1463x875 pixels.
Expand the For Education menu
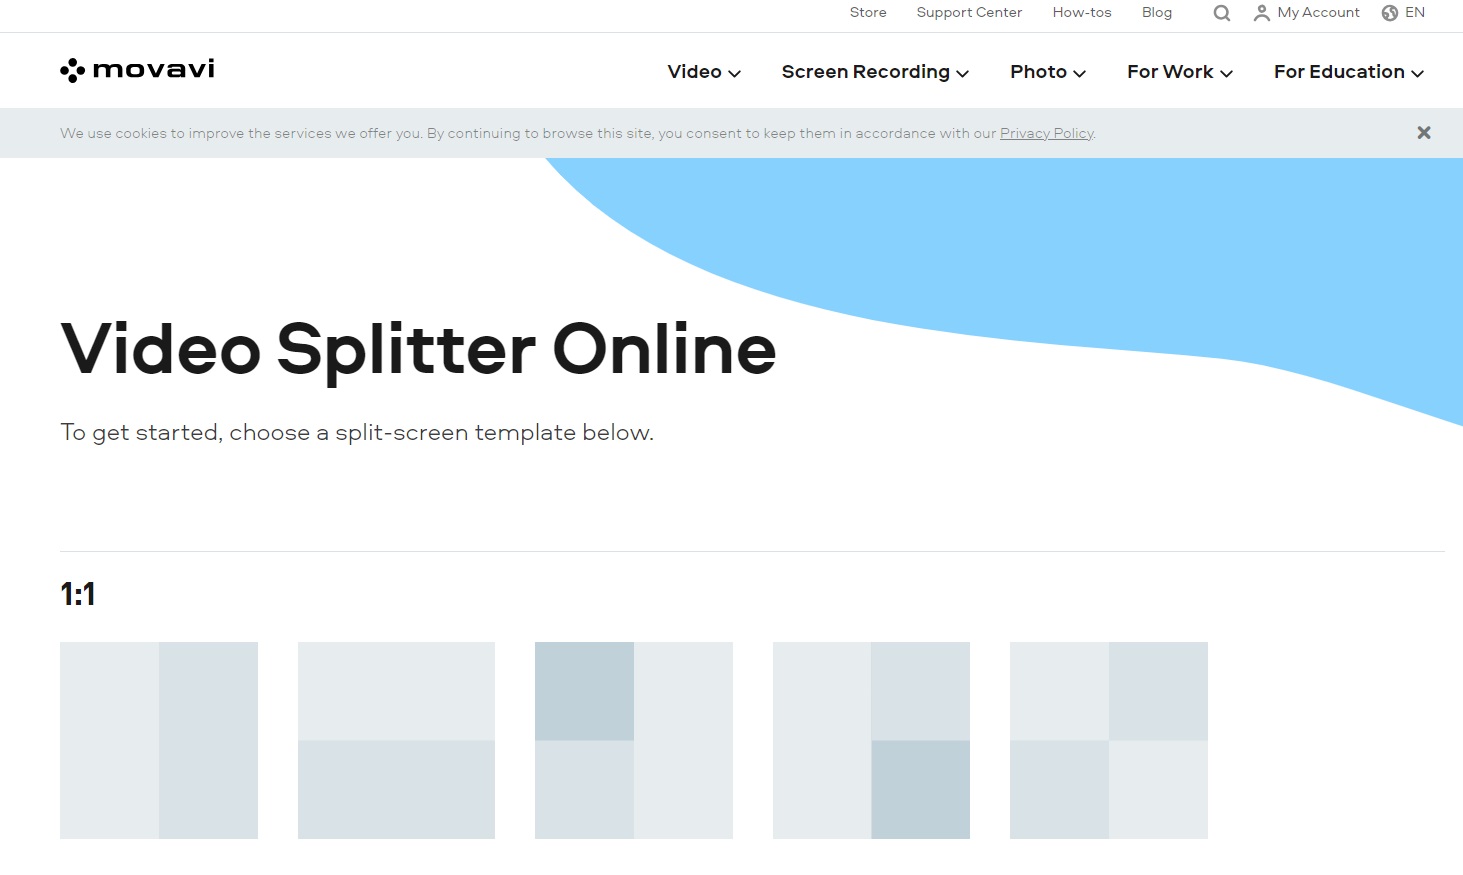(1347, 71)
